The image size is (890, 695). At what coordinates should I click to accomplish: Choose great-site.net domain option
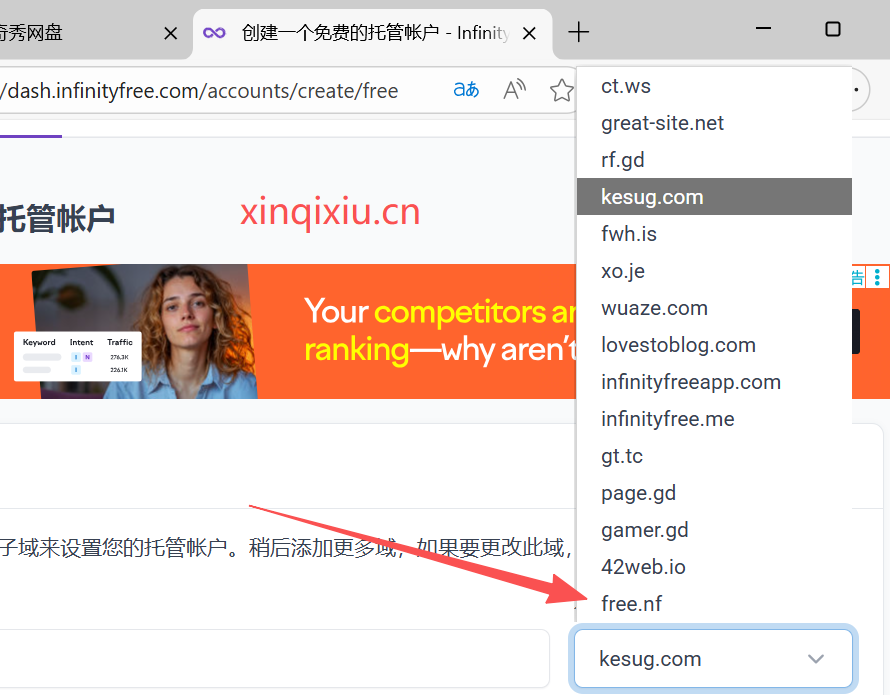pyautogui.click(x=662, y=123)
